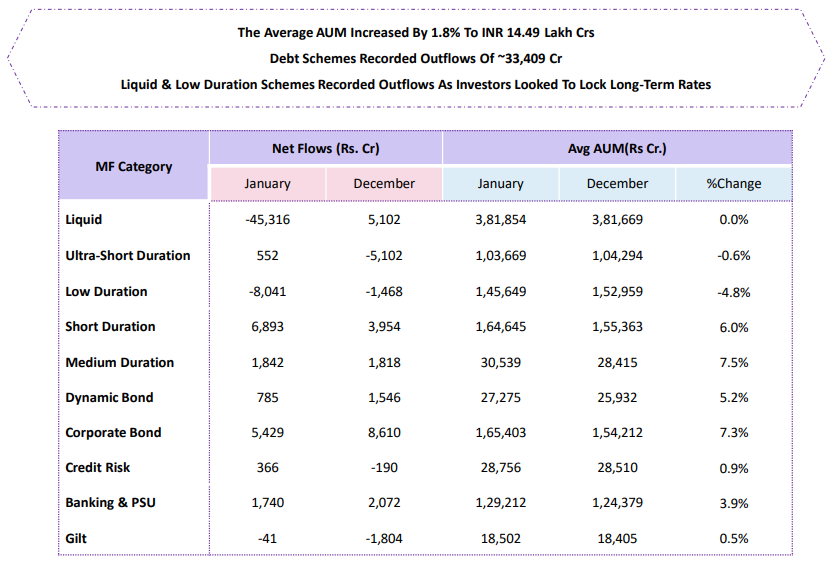Click Corporate Bond flow '5,429'

click(x=267, y=433)
